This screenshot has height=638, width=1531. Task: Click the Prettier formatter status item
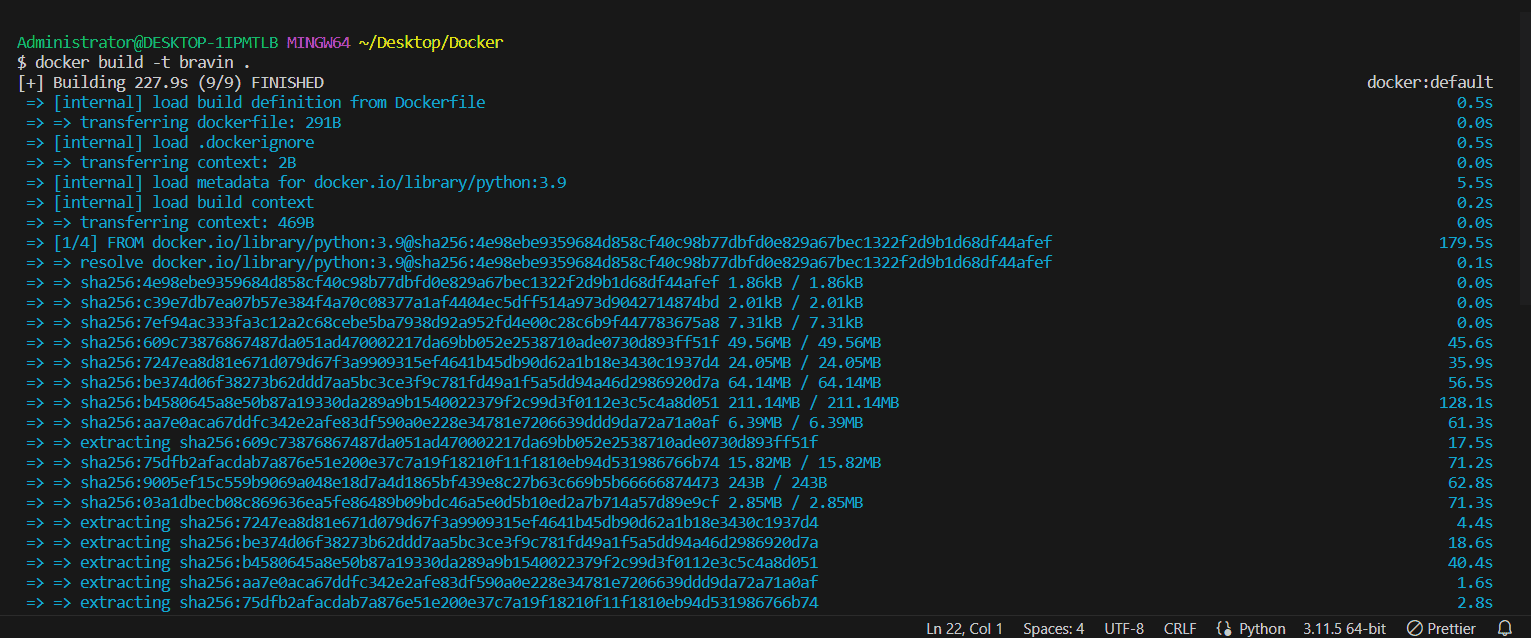tap(1441, 628)
